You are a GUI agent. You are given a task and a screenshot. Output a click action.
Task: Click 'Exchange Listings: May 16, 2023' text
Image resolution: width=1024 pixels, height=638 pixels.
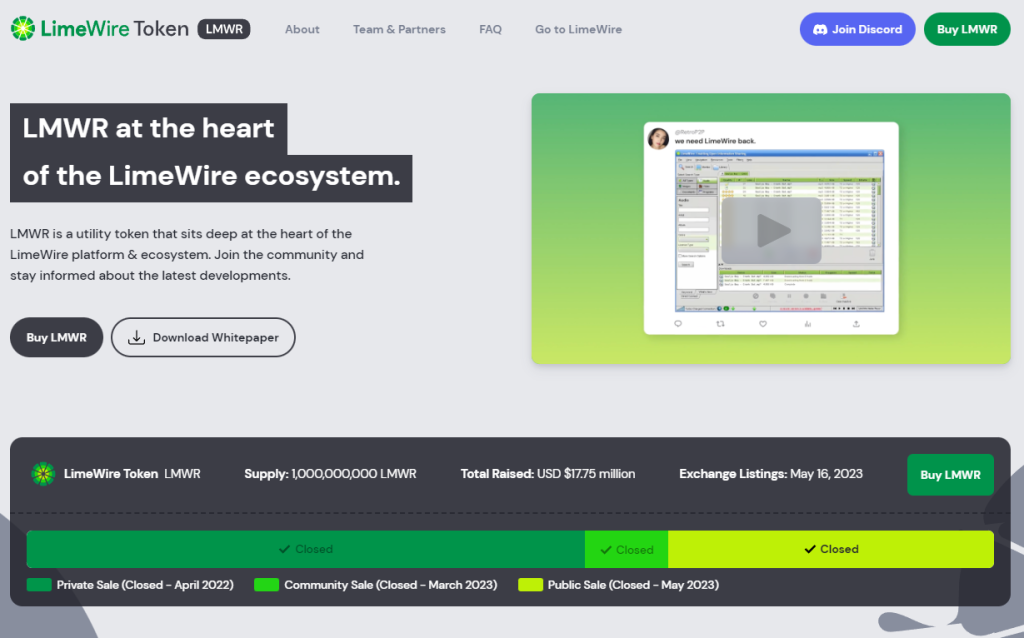pyautogui.click(x=771, y=474)
